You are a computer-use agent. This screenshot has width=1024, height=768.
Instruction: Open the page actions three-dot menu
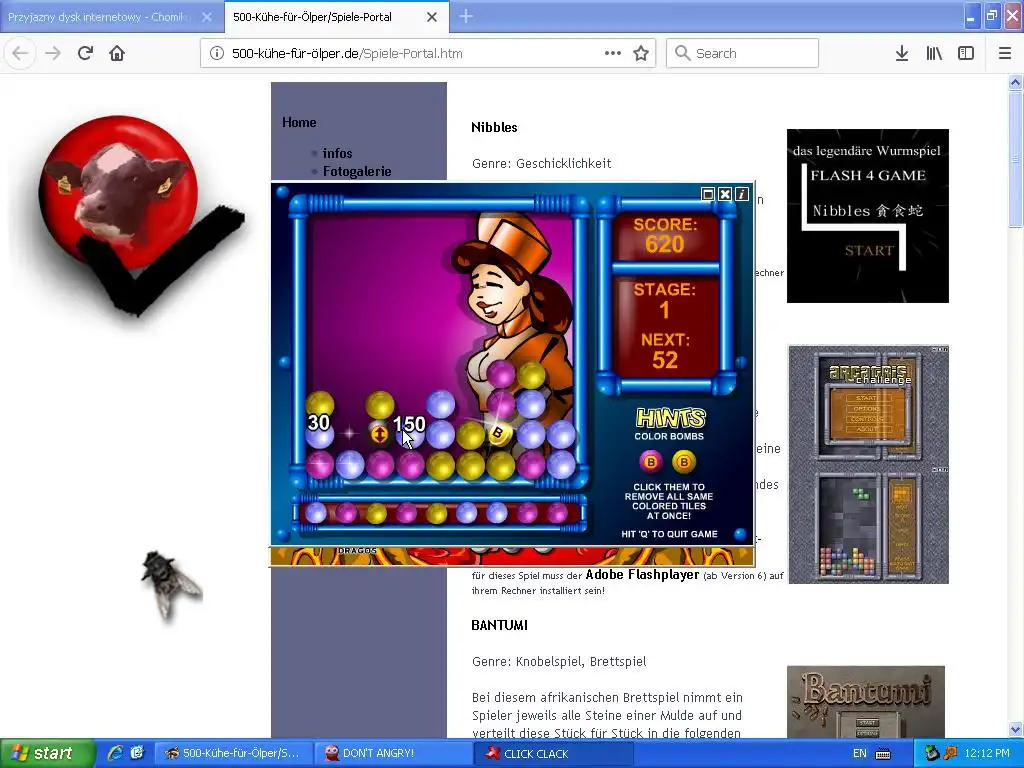613,54
